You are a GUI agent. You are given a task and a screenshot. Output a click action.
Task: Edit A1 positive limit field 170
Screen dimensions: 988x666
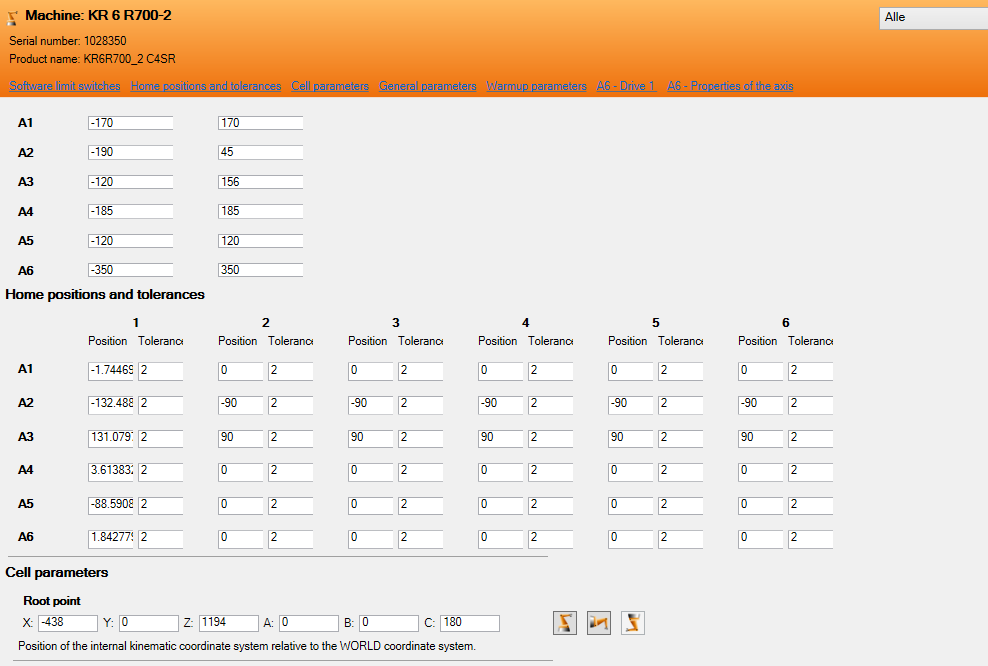tap(260, 123)
